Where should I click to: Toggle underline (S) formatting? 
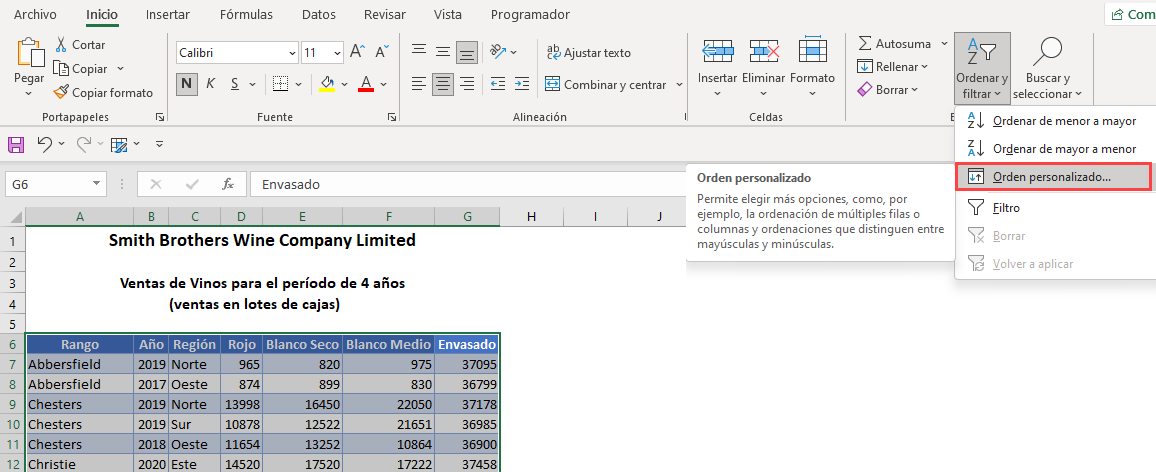pyautogui.click(x=234, y=83)
